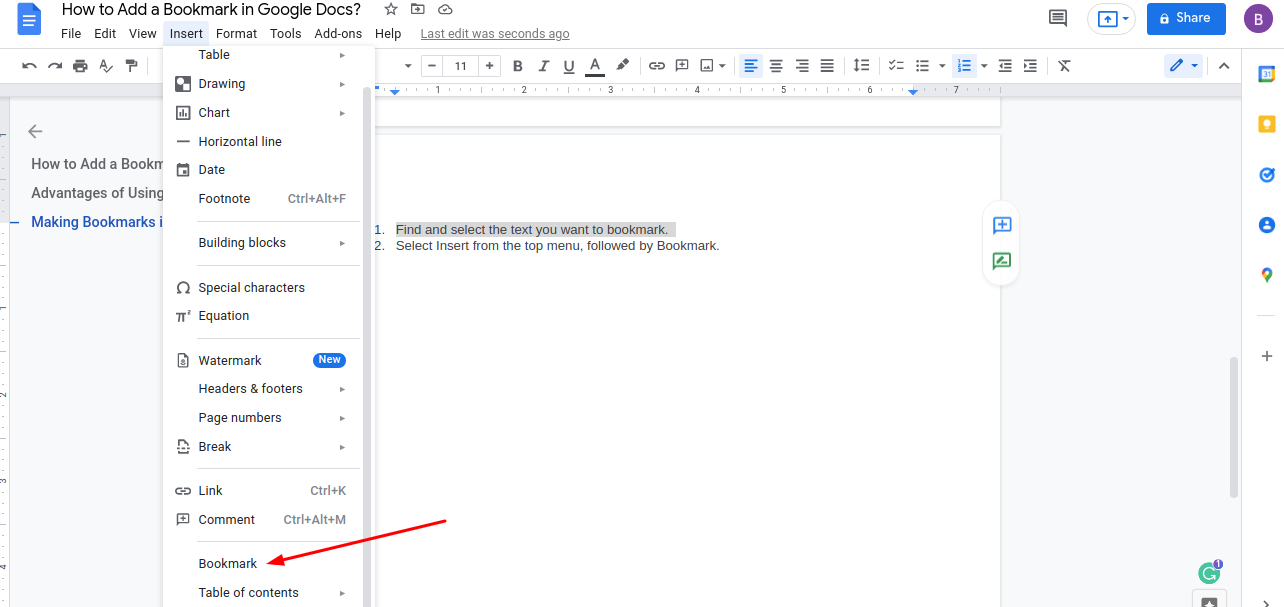Screen dimensions: 1284x607
Task: Open the Tools menu
Action: tap(285, 33)
